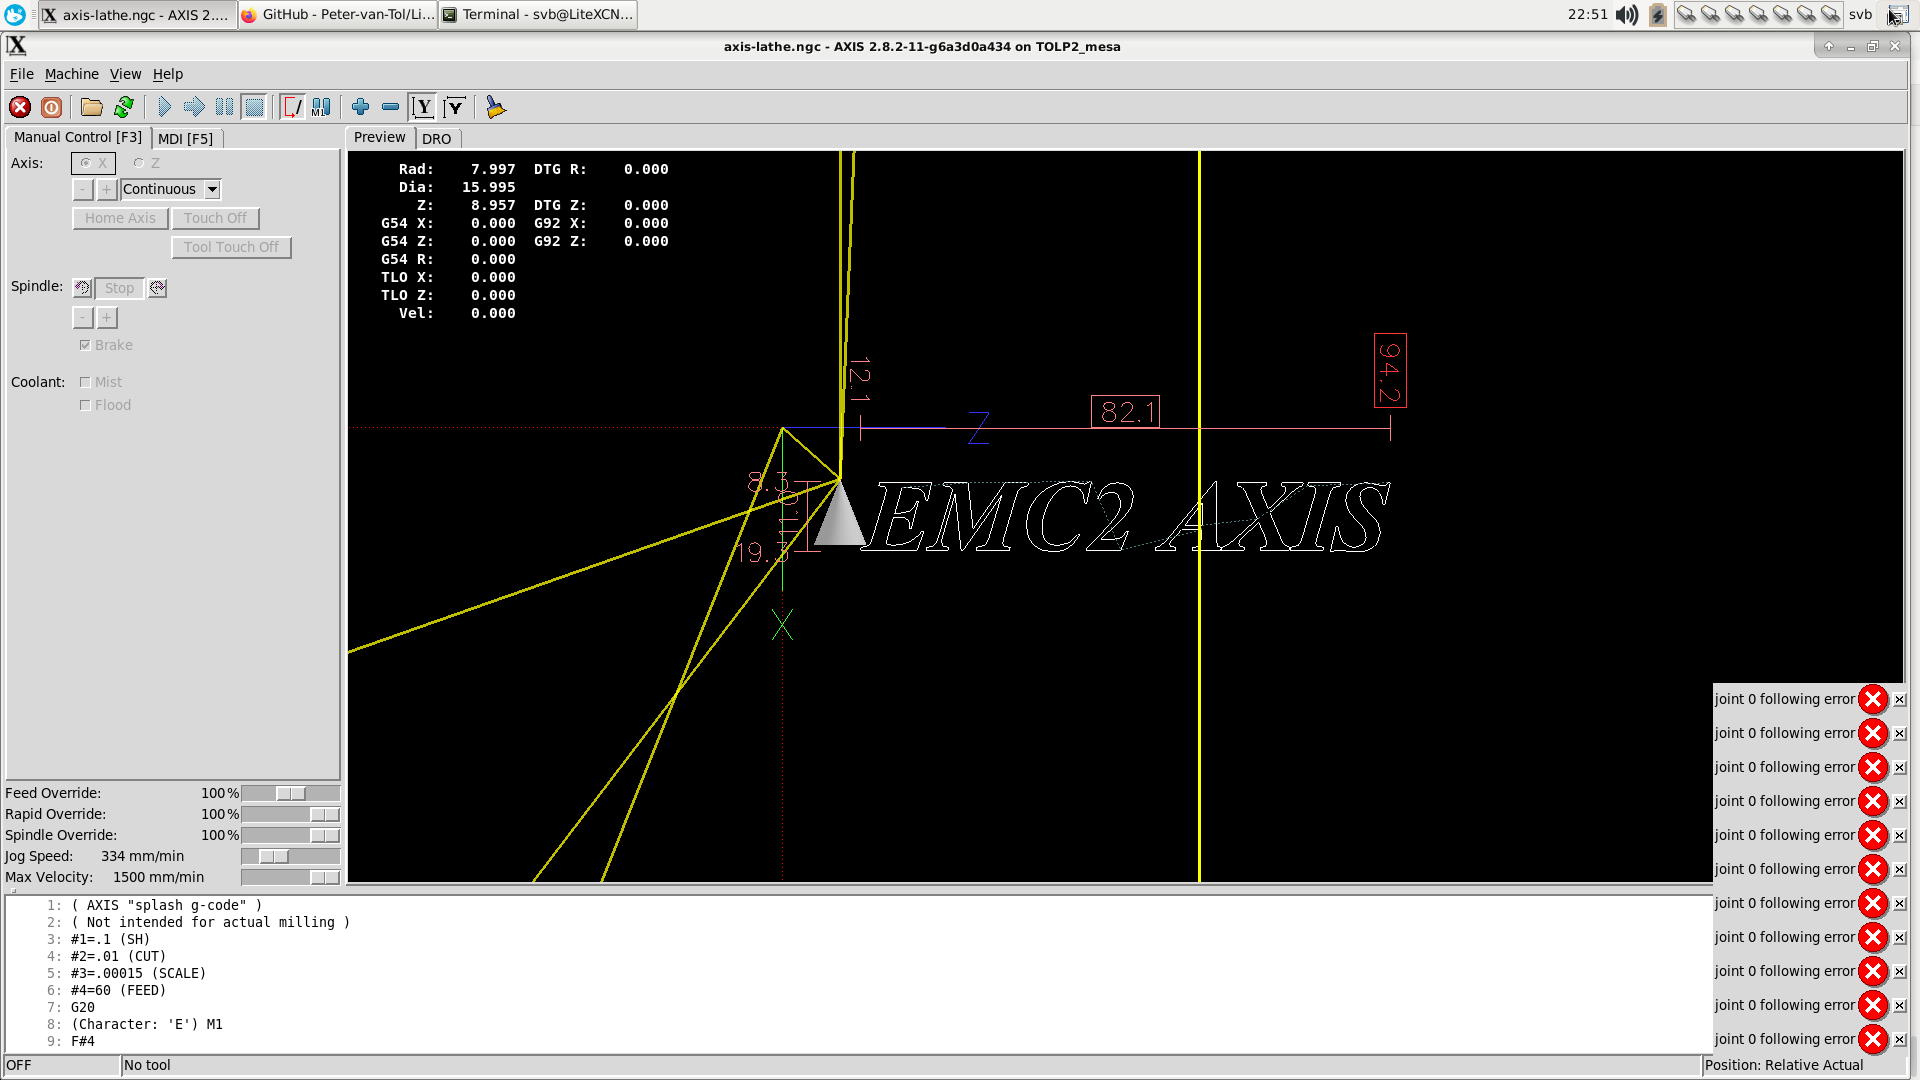The image size is (1920, 1080).
Task: Click the jog plus button
Action: click(107, 189)
